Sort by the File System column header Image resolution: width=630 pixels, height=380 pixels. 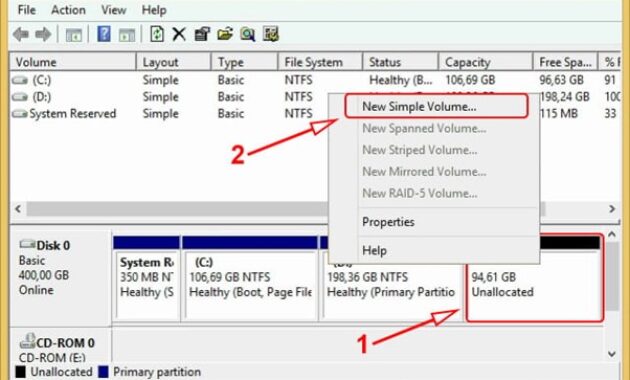click(x=320, y=62)
